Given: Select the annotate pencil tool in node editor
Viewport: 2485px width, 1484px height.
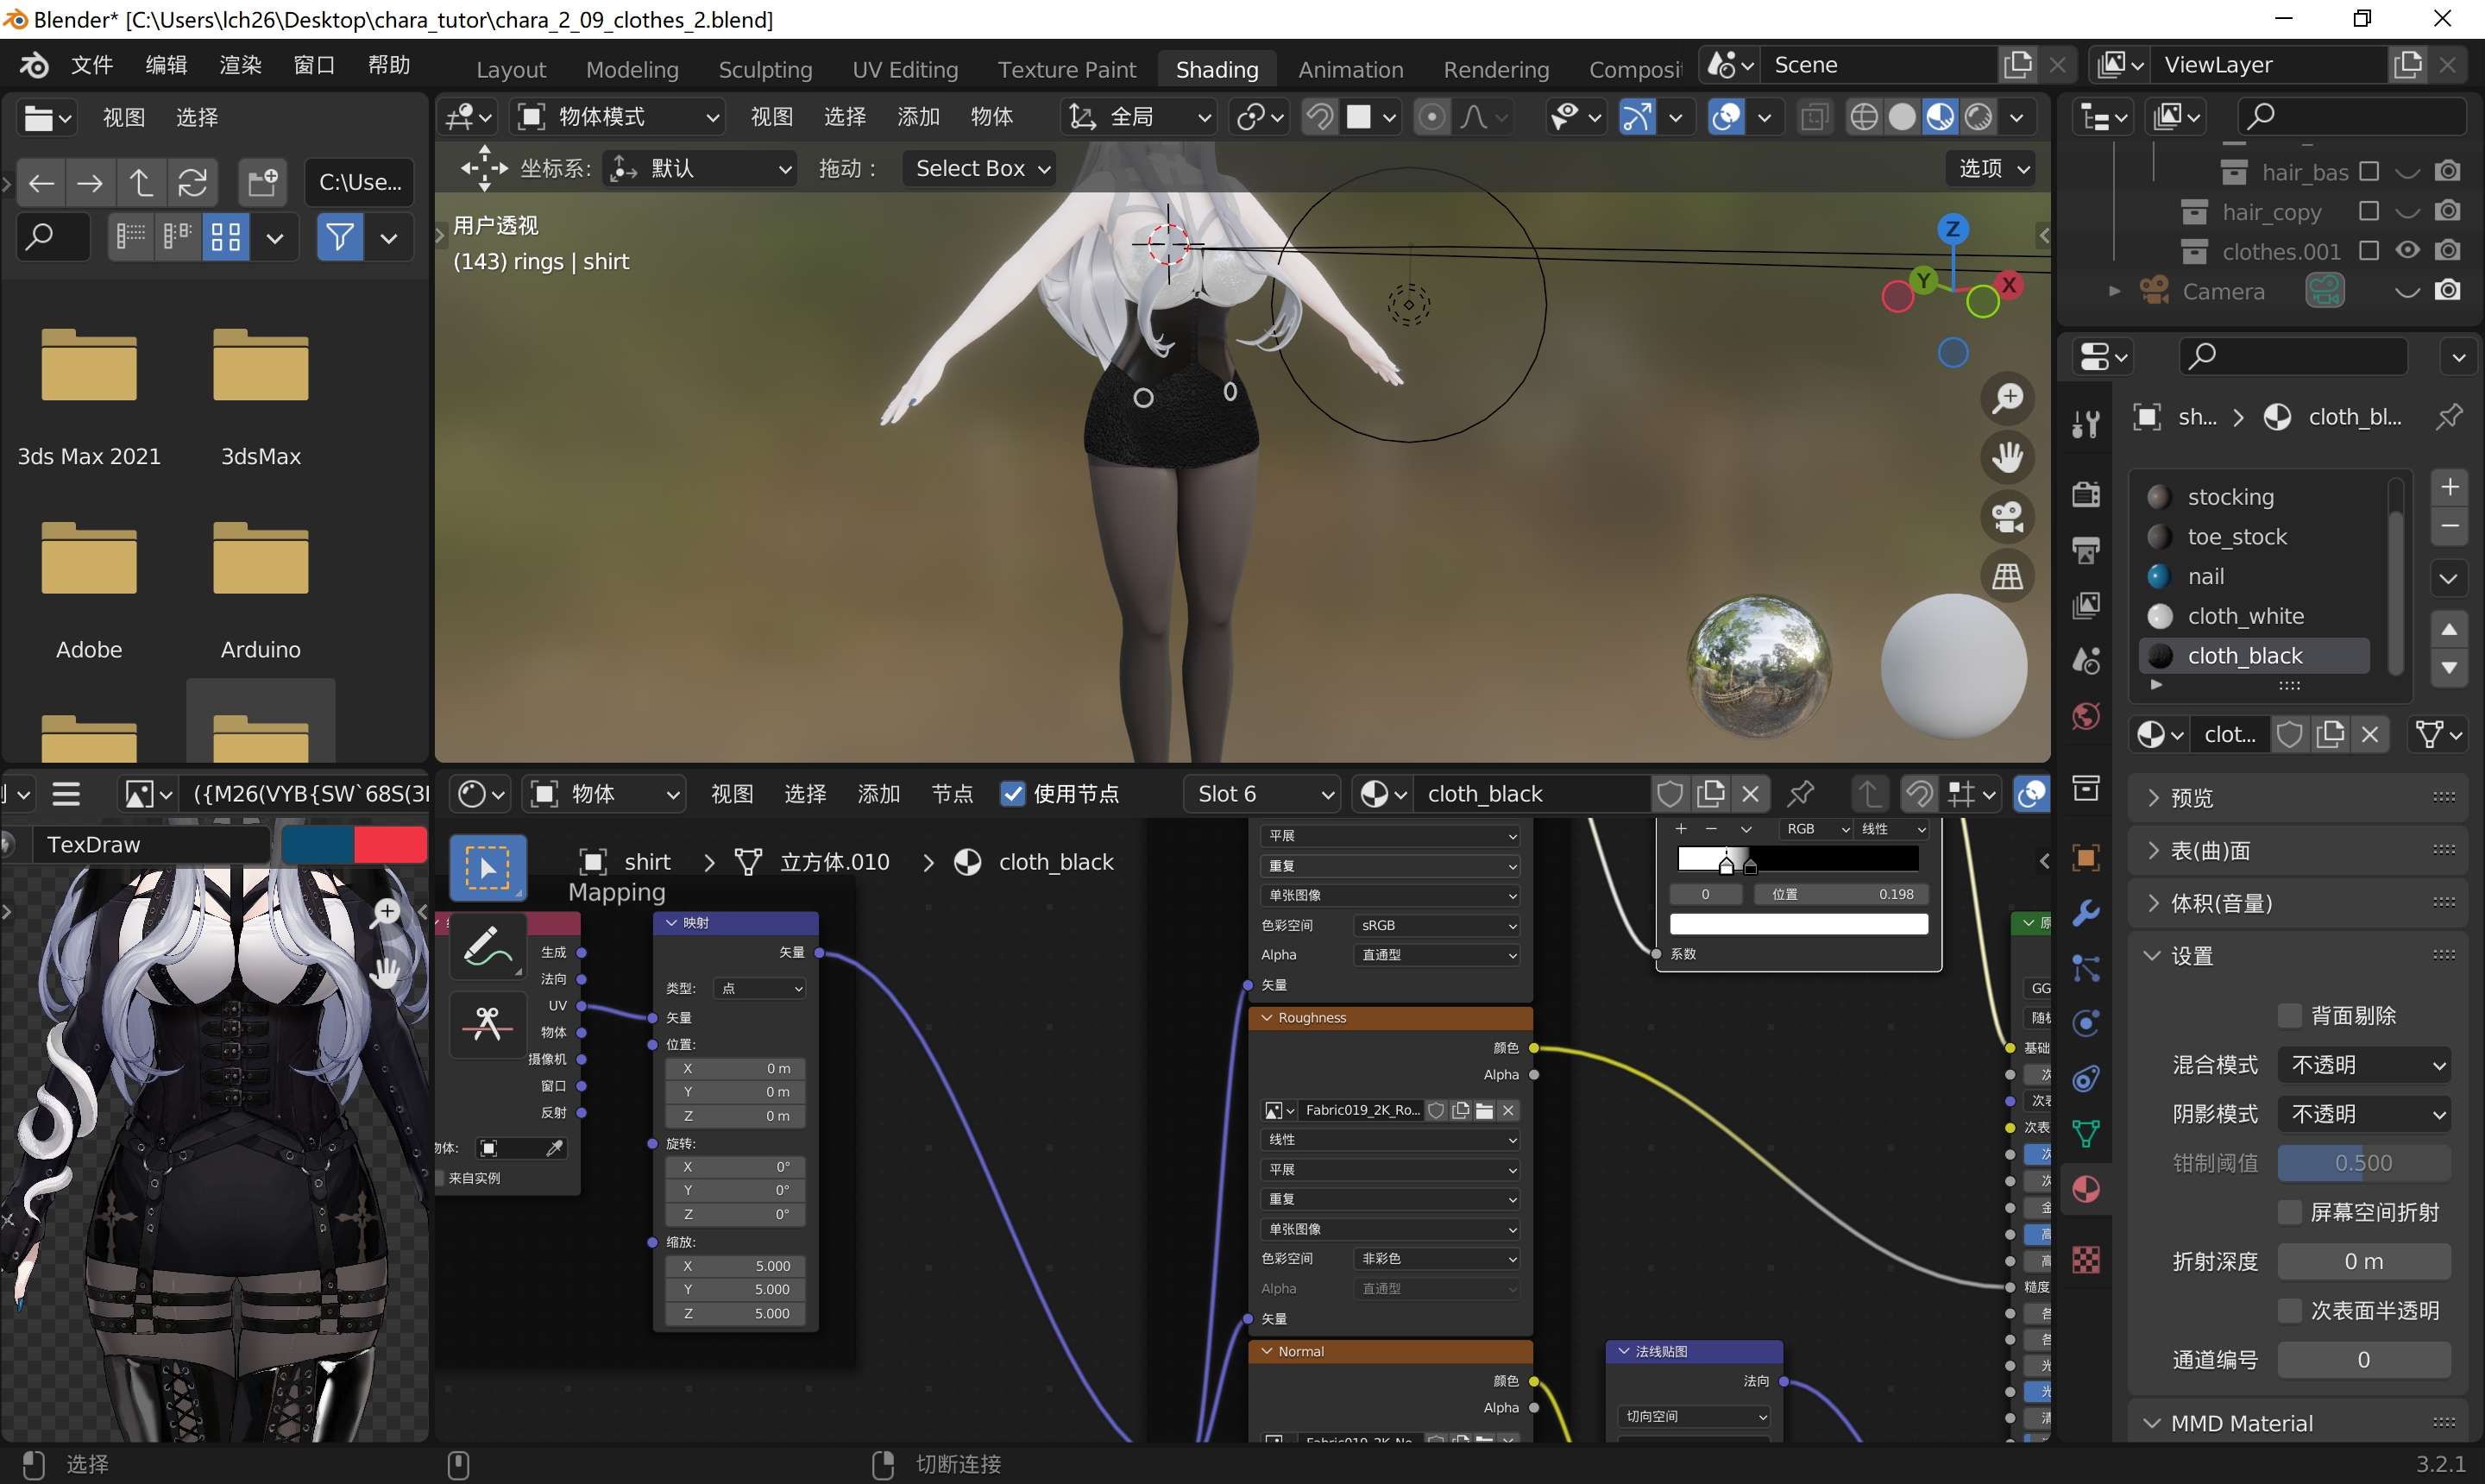Looking at the screenshot, I should click(487, 946).
